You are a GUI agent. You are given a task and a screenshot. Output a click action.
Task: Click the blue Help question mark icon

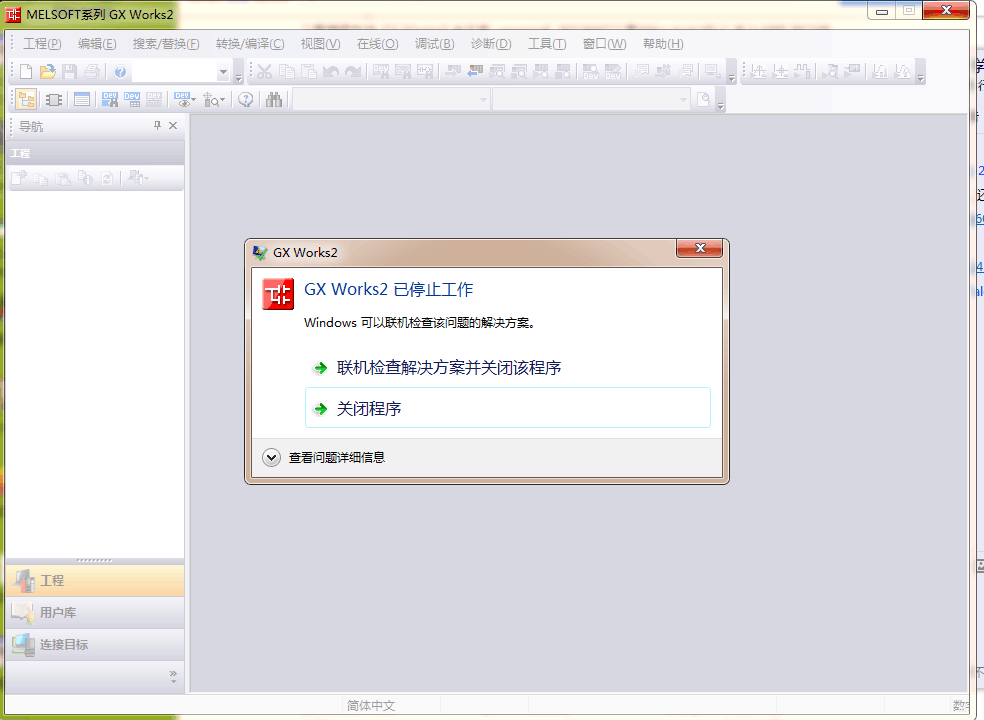tap(120, 71)
